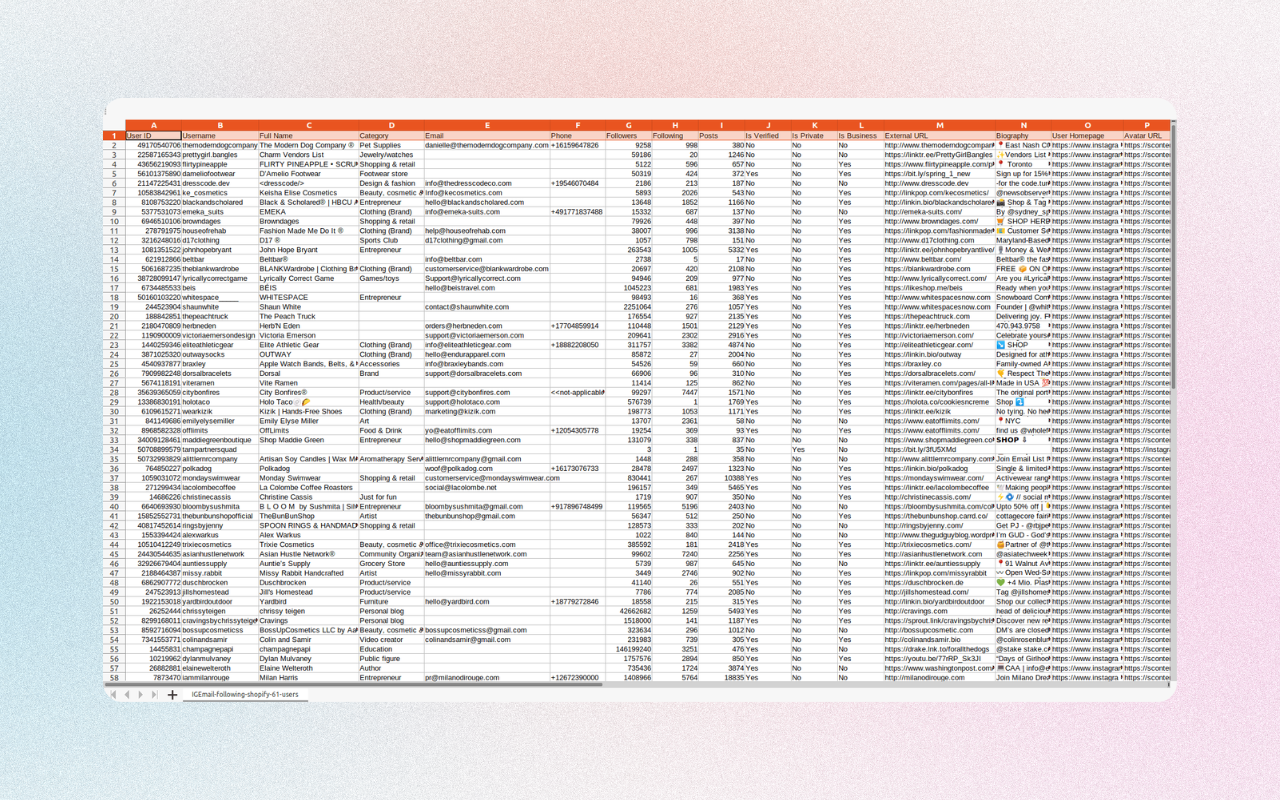Open the link http://milanodirouge.com

tap(939, 678)
